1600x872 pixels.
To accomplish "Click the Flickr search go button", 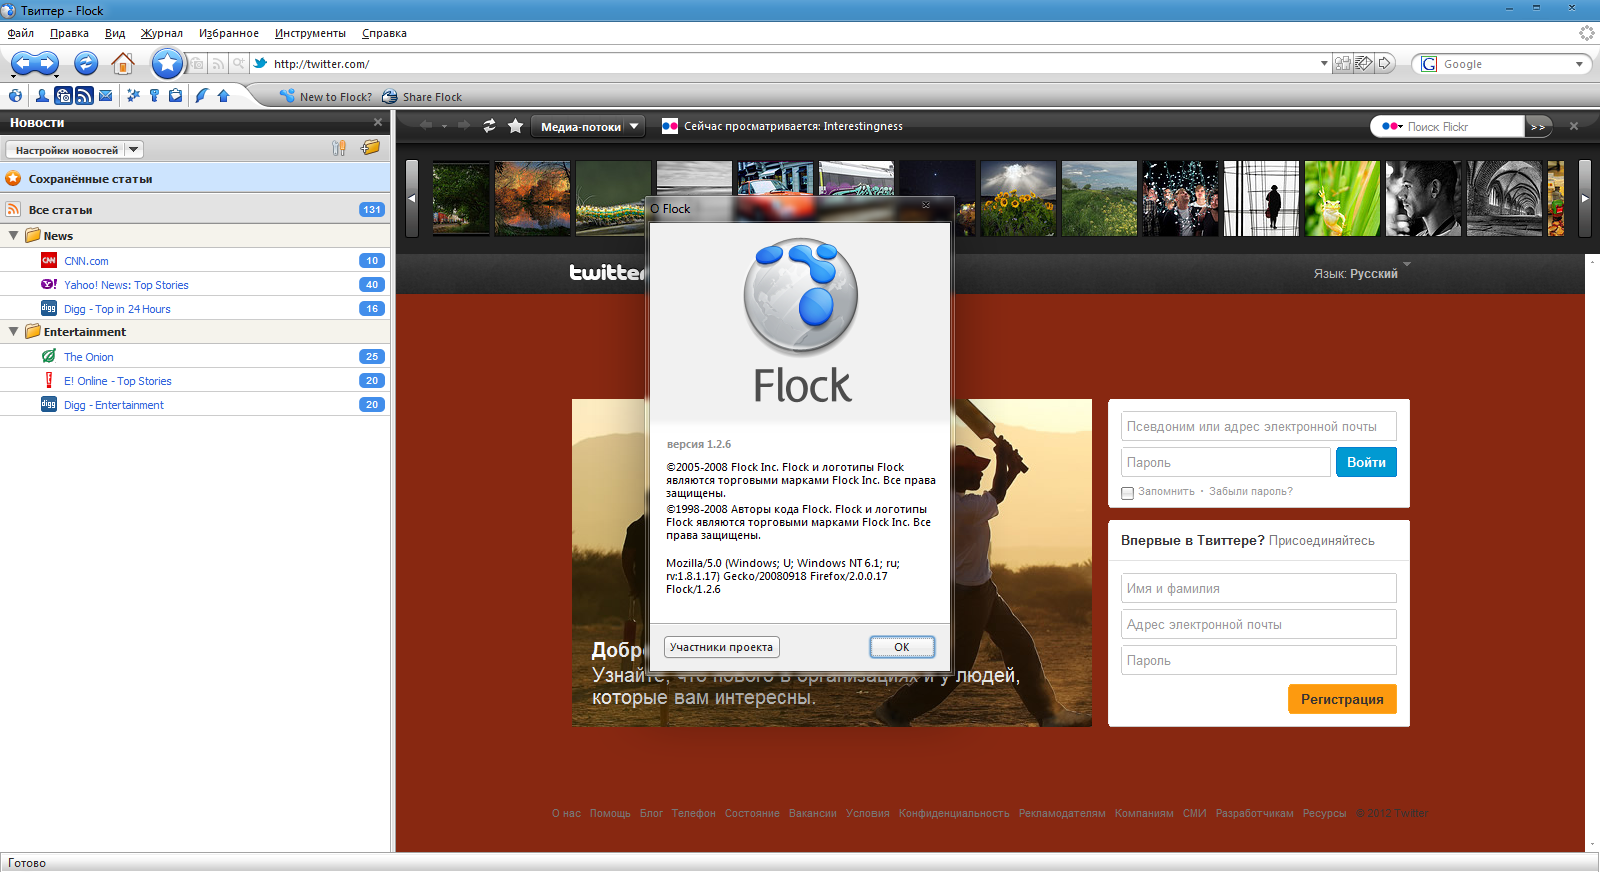I will 1538,127.
